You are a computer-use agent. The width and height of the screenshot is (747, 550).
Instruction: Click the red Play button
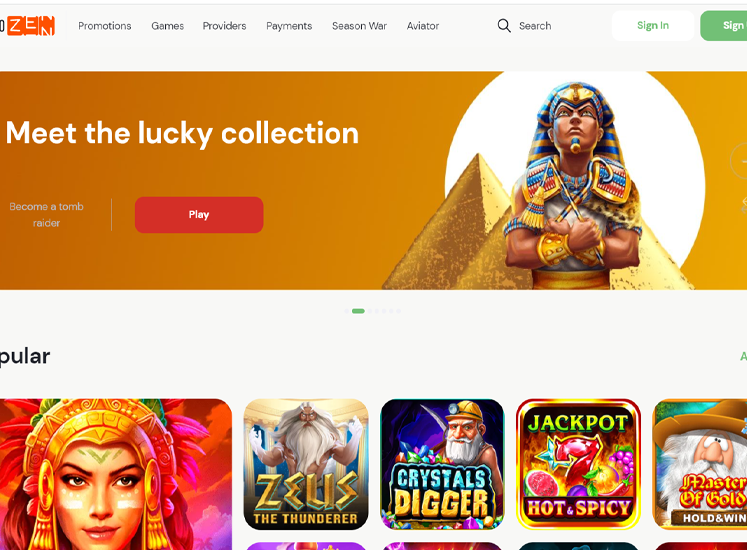199,215
